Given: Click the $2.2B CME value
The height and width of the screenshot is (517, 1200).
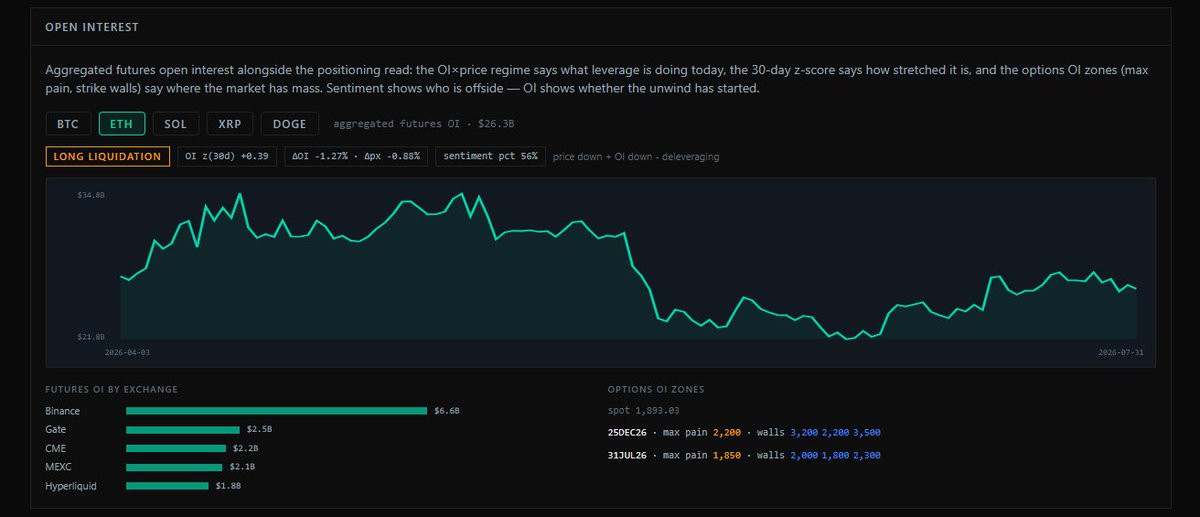Looking at the screenshot, I should point(245,448).
